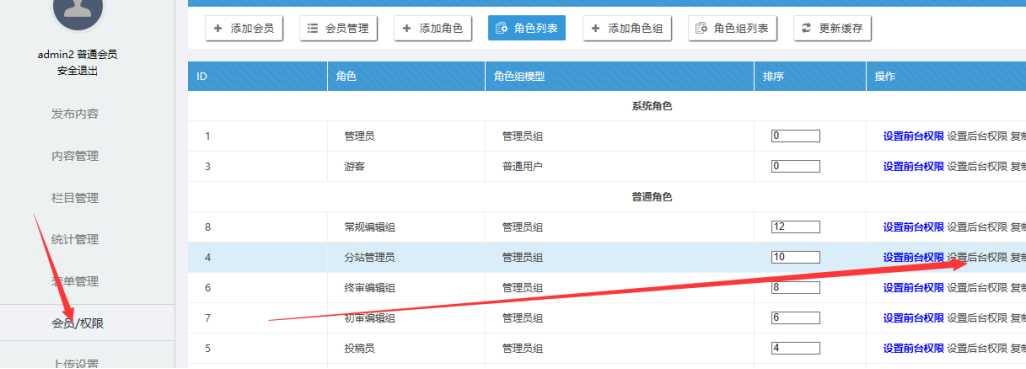
Task: Click the 添加角色组 plus icon
Action: 596,29
